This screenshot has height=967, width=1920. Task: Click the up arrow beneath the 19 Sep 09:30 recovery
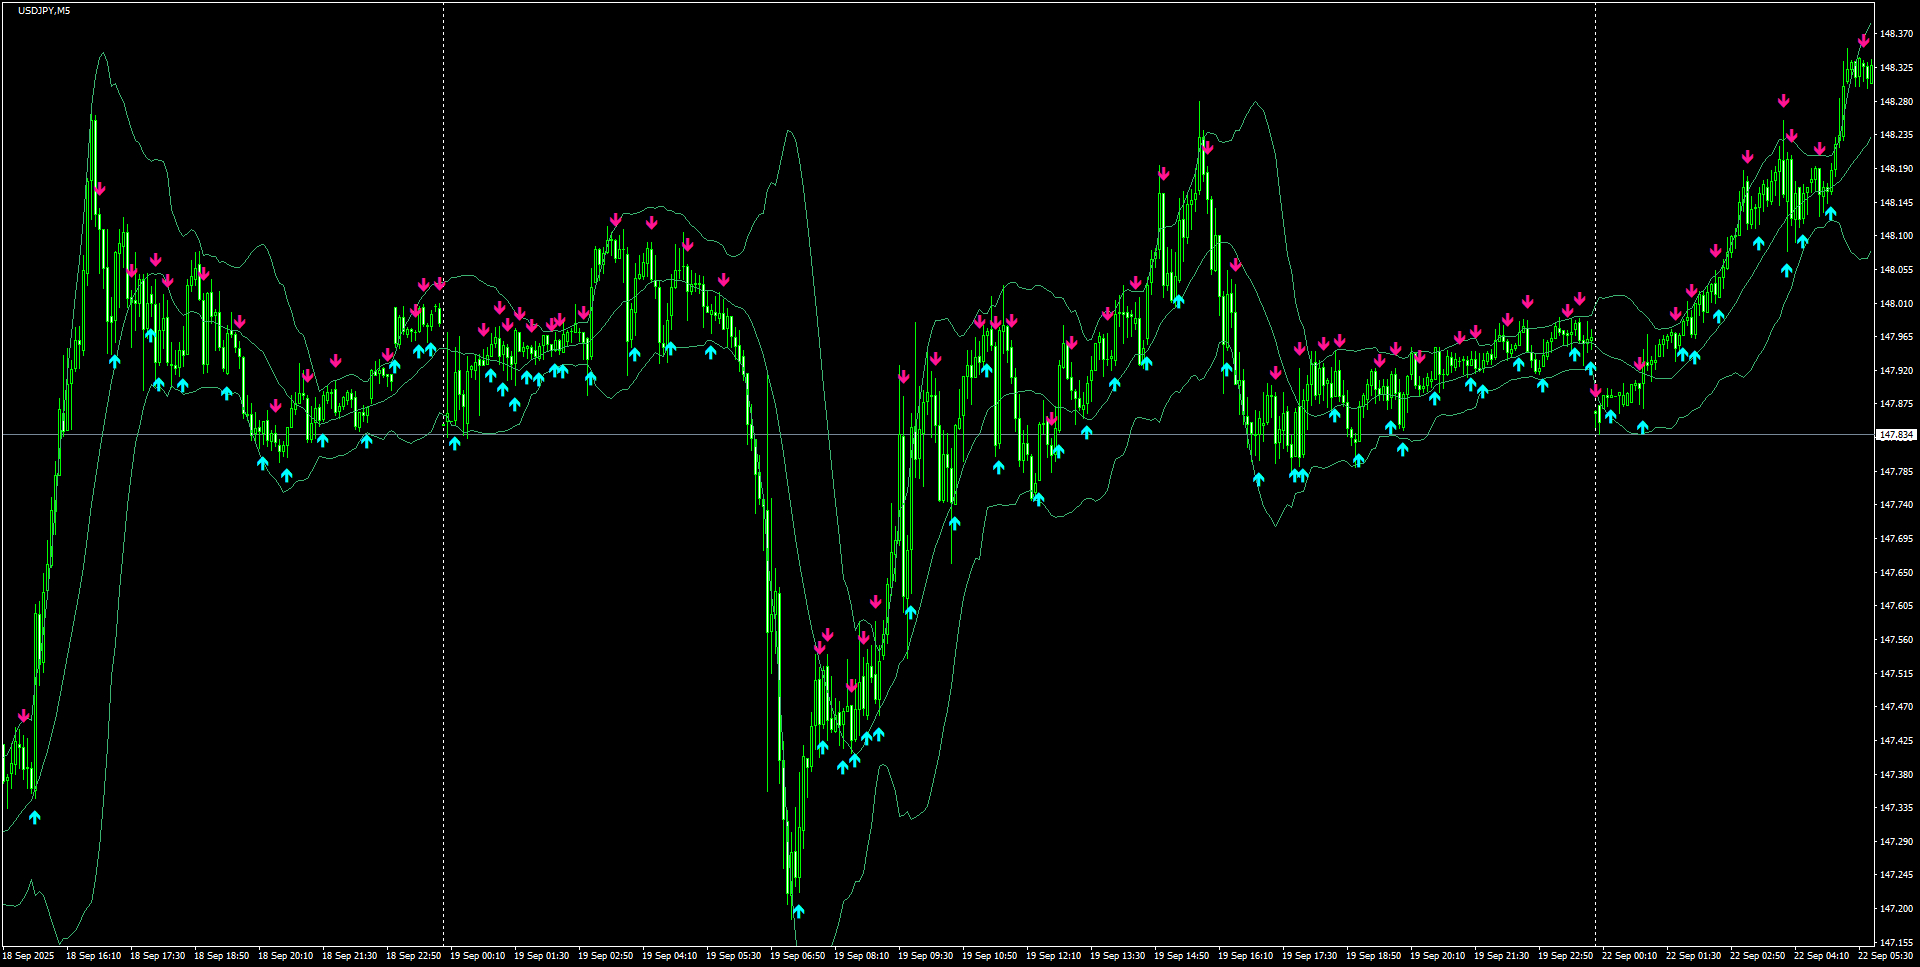click(x=955, y=522)
